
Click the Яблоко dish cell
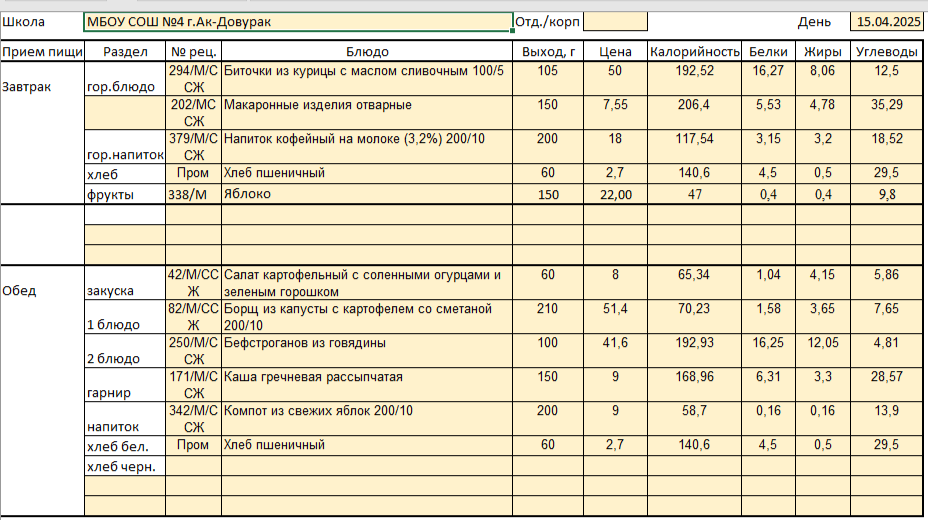click(x=367, y=194)
